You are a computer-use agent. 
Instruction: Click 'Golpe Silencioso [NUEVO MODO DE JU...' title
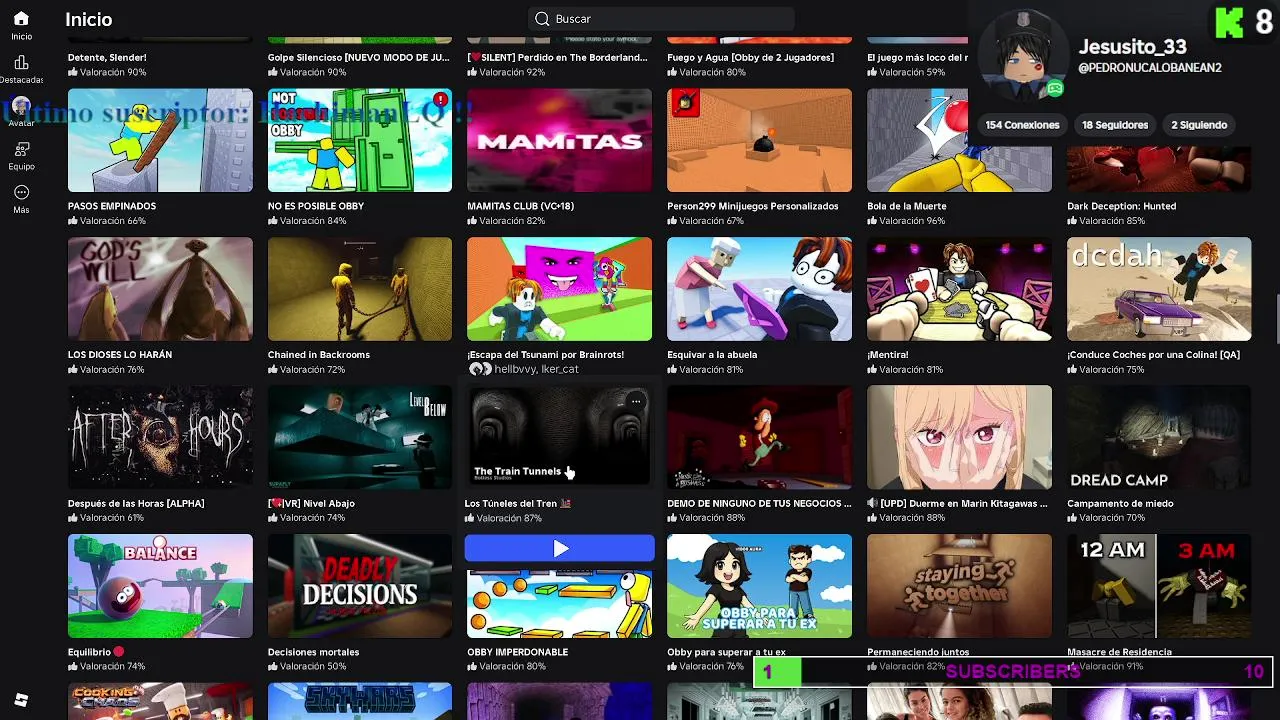(358, 58)
